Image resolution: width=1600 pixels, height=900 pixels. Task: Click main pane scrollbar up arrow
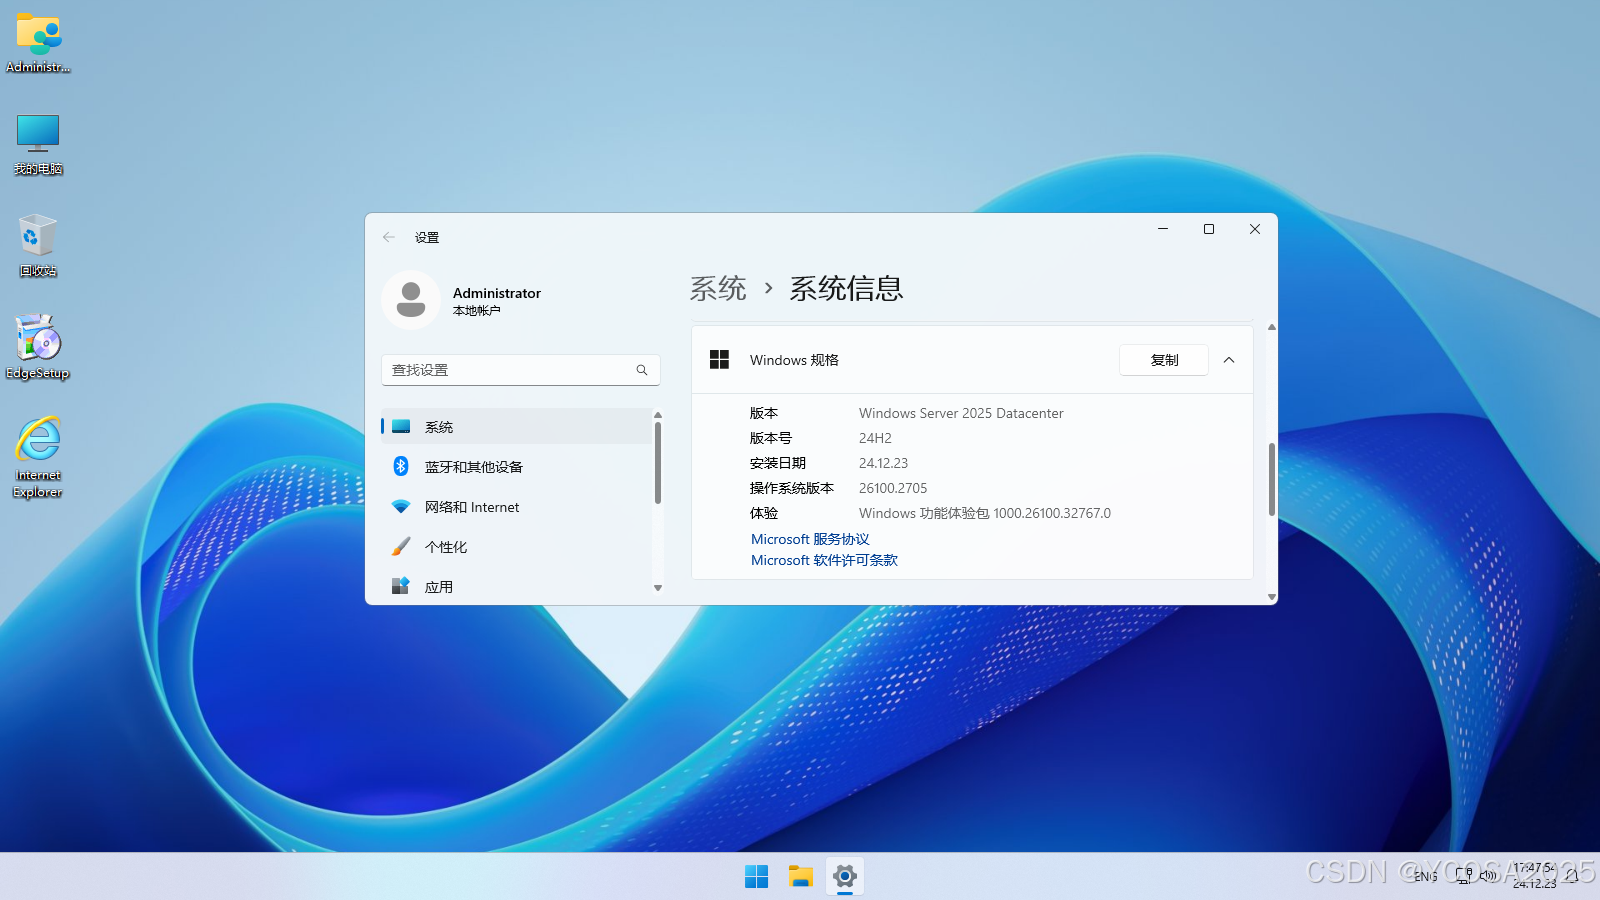1272,327
